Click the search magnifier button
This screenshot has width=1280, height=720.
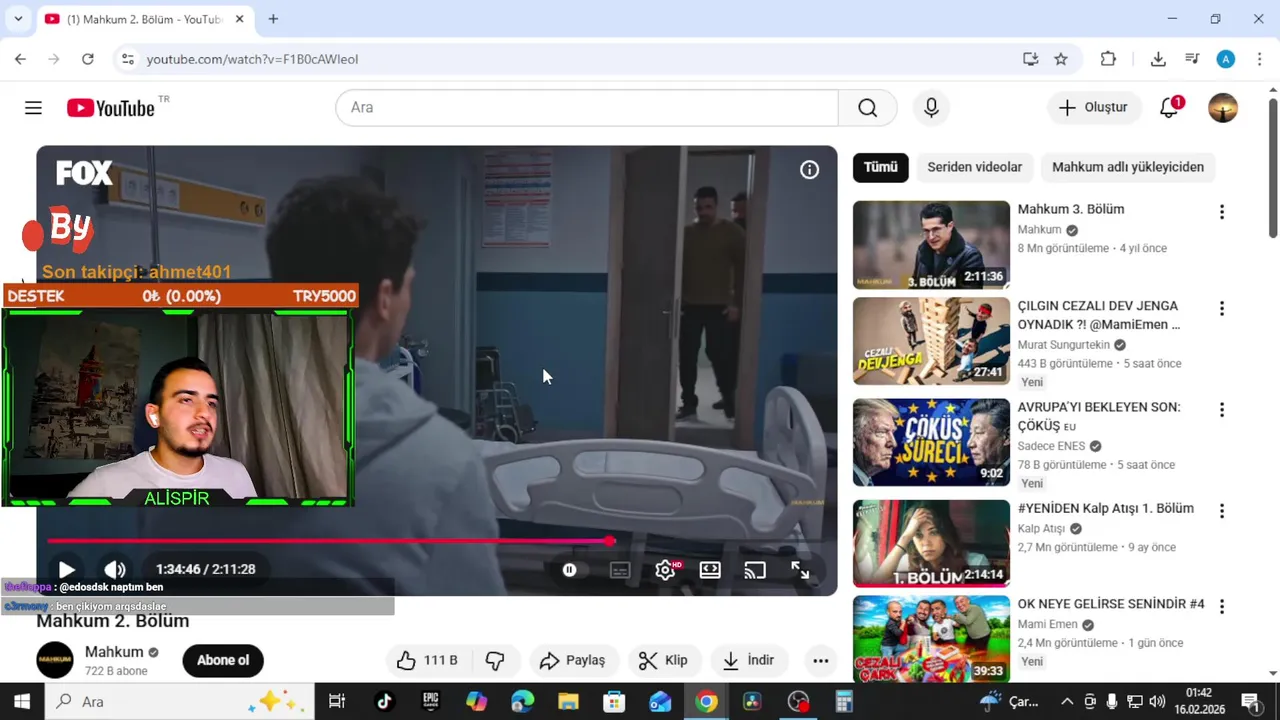coord(867,108)
